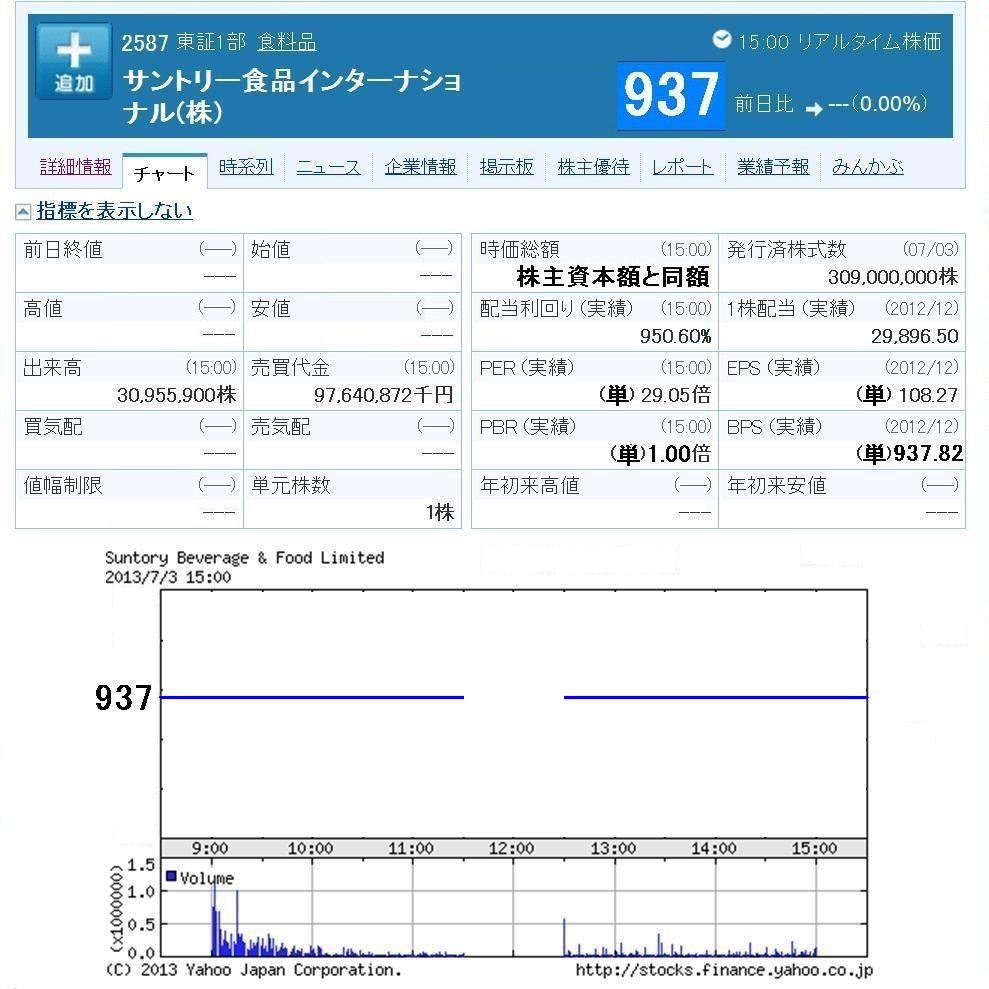This screenshot has height=989, width=989.
Task: Click the 9:00 time axis label
Action: [x=210, y=848]
